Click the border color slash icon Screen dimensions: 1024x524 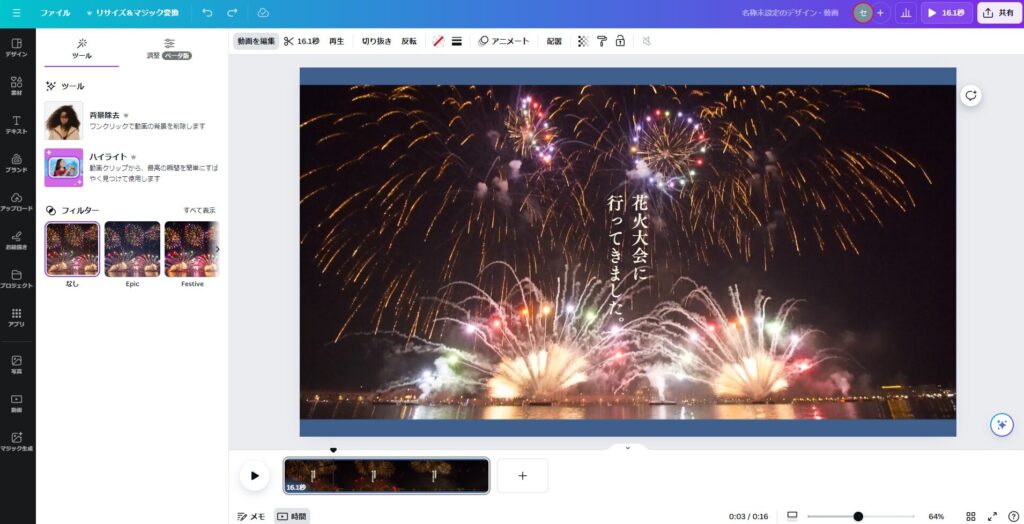click(x=437, y=41)
